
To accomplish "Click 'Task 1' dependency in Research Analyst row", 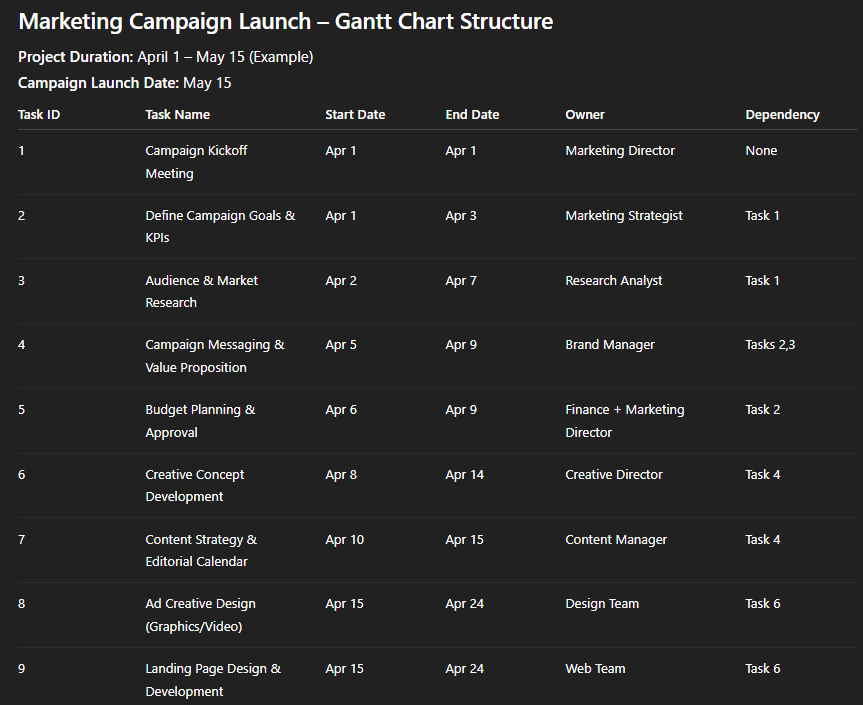I will click(762, 281).
